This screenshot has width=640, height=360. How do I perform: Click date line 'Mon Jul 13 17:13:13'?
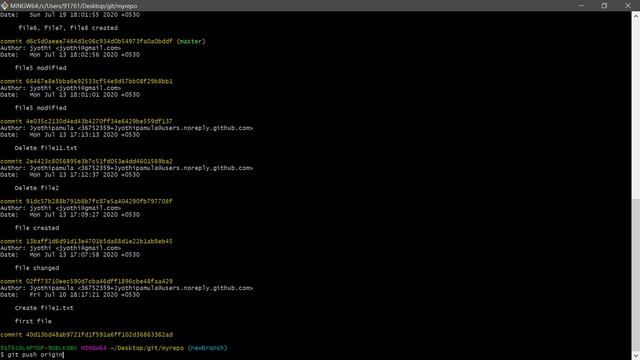click(70, 135)
